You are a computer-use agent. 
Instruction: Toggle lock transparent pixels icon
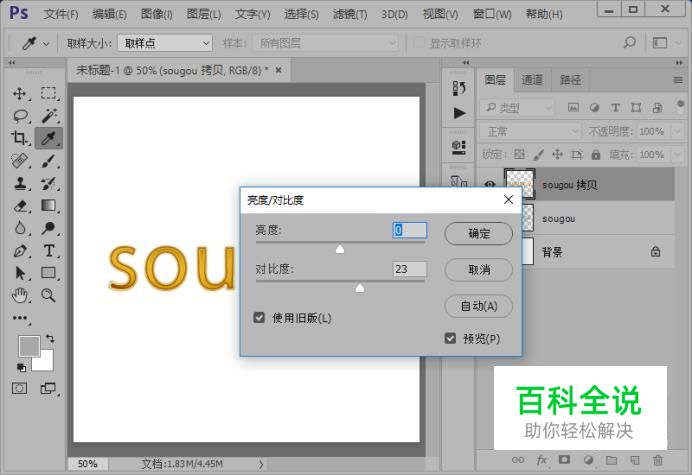[519, 154]
